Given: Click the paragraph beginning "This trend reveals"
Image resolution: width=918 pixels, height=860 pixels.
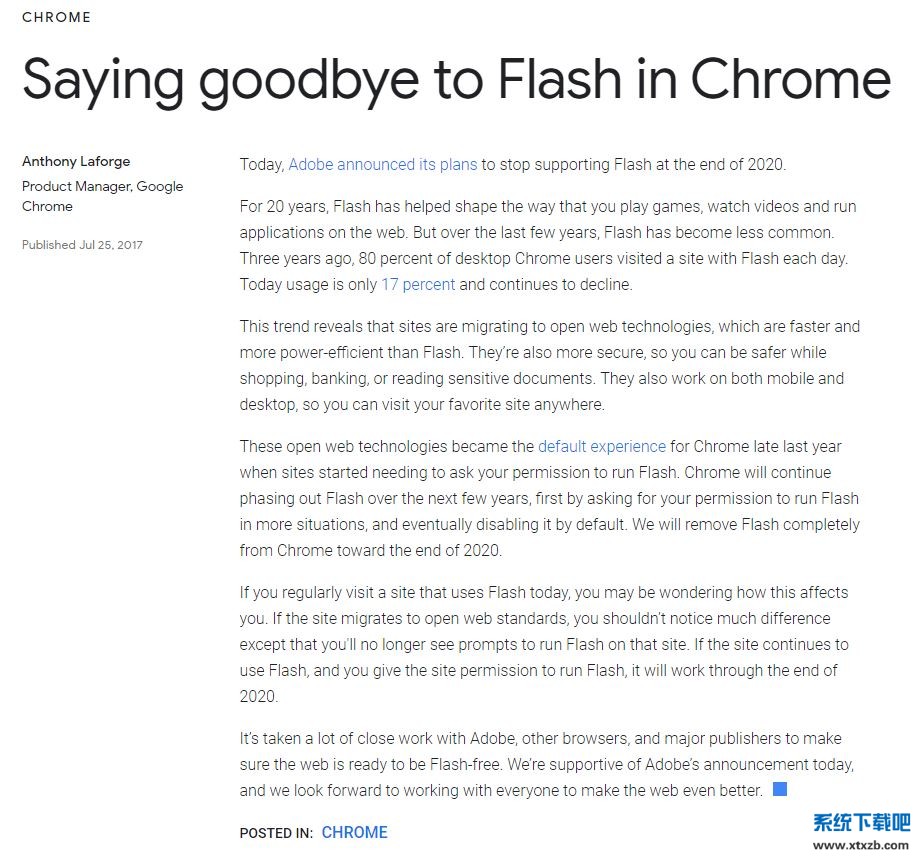Looking at the screenshot, I should (549, 365).
